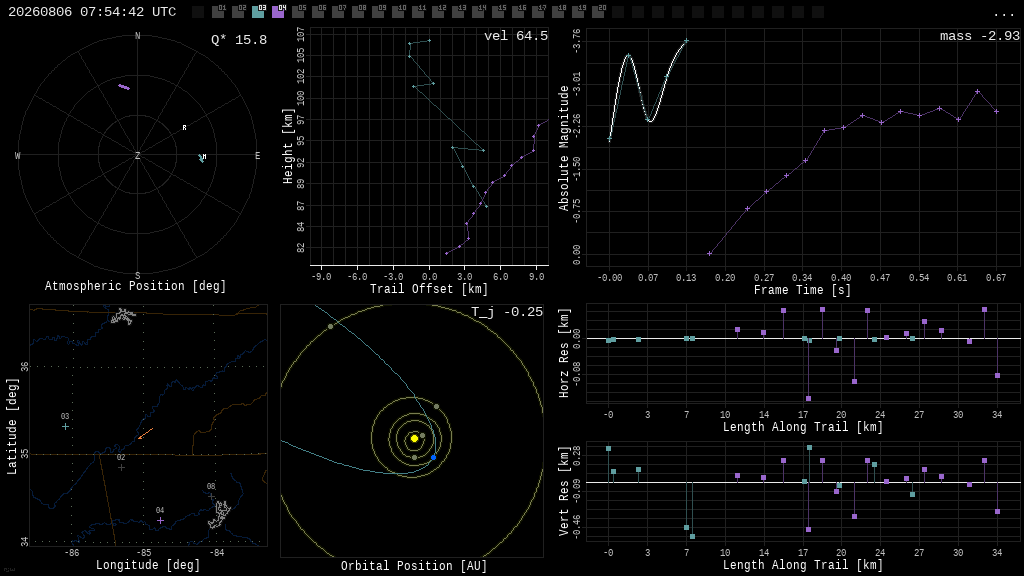This screenshot has height=576, width=1024.
Task: Click the E compass label on polar plot
Action: point(257,155)
